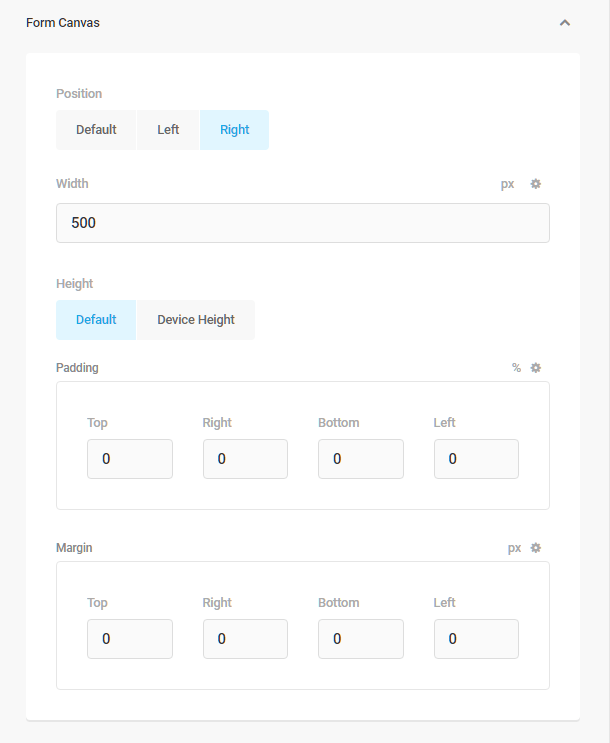Change the Margin px unit

tap(514, 548)
